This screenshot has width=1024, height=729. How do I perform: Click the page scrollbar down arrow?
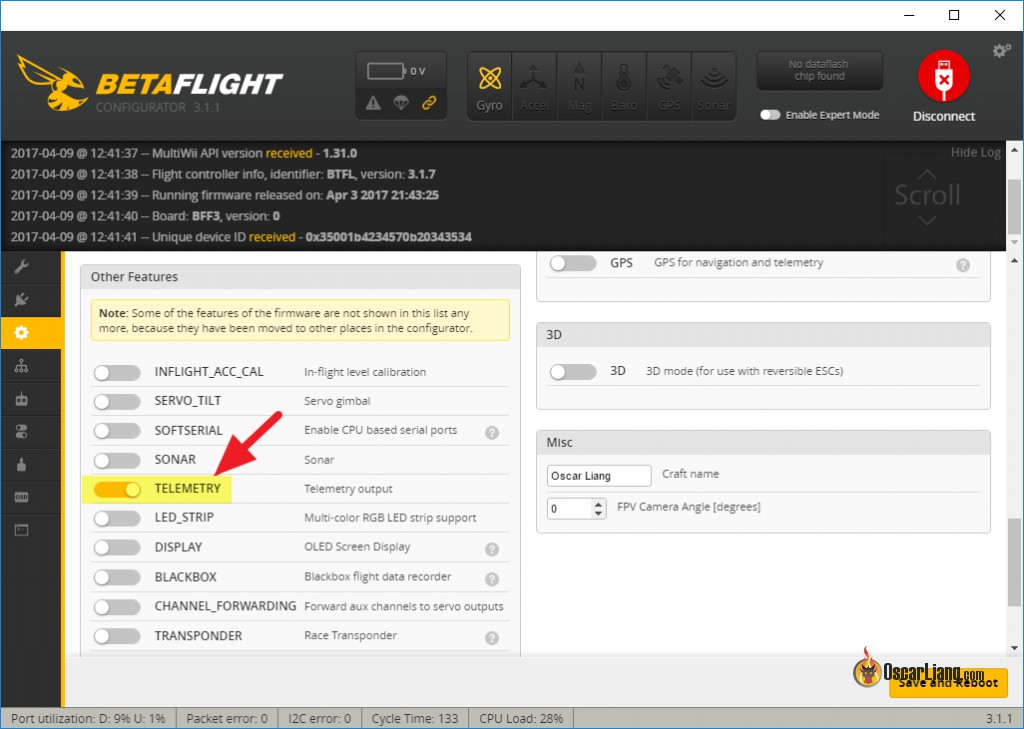coord(1014,648)
